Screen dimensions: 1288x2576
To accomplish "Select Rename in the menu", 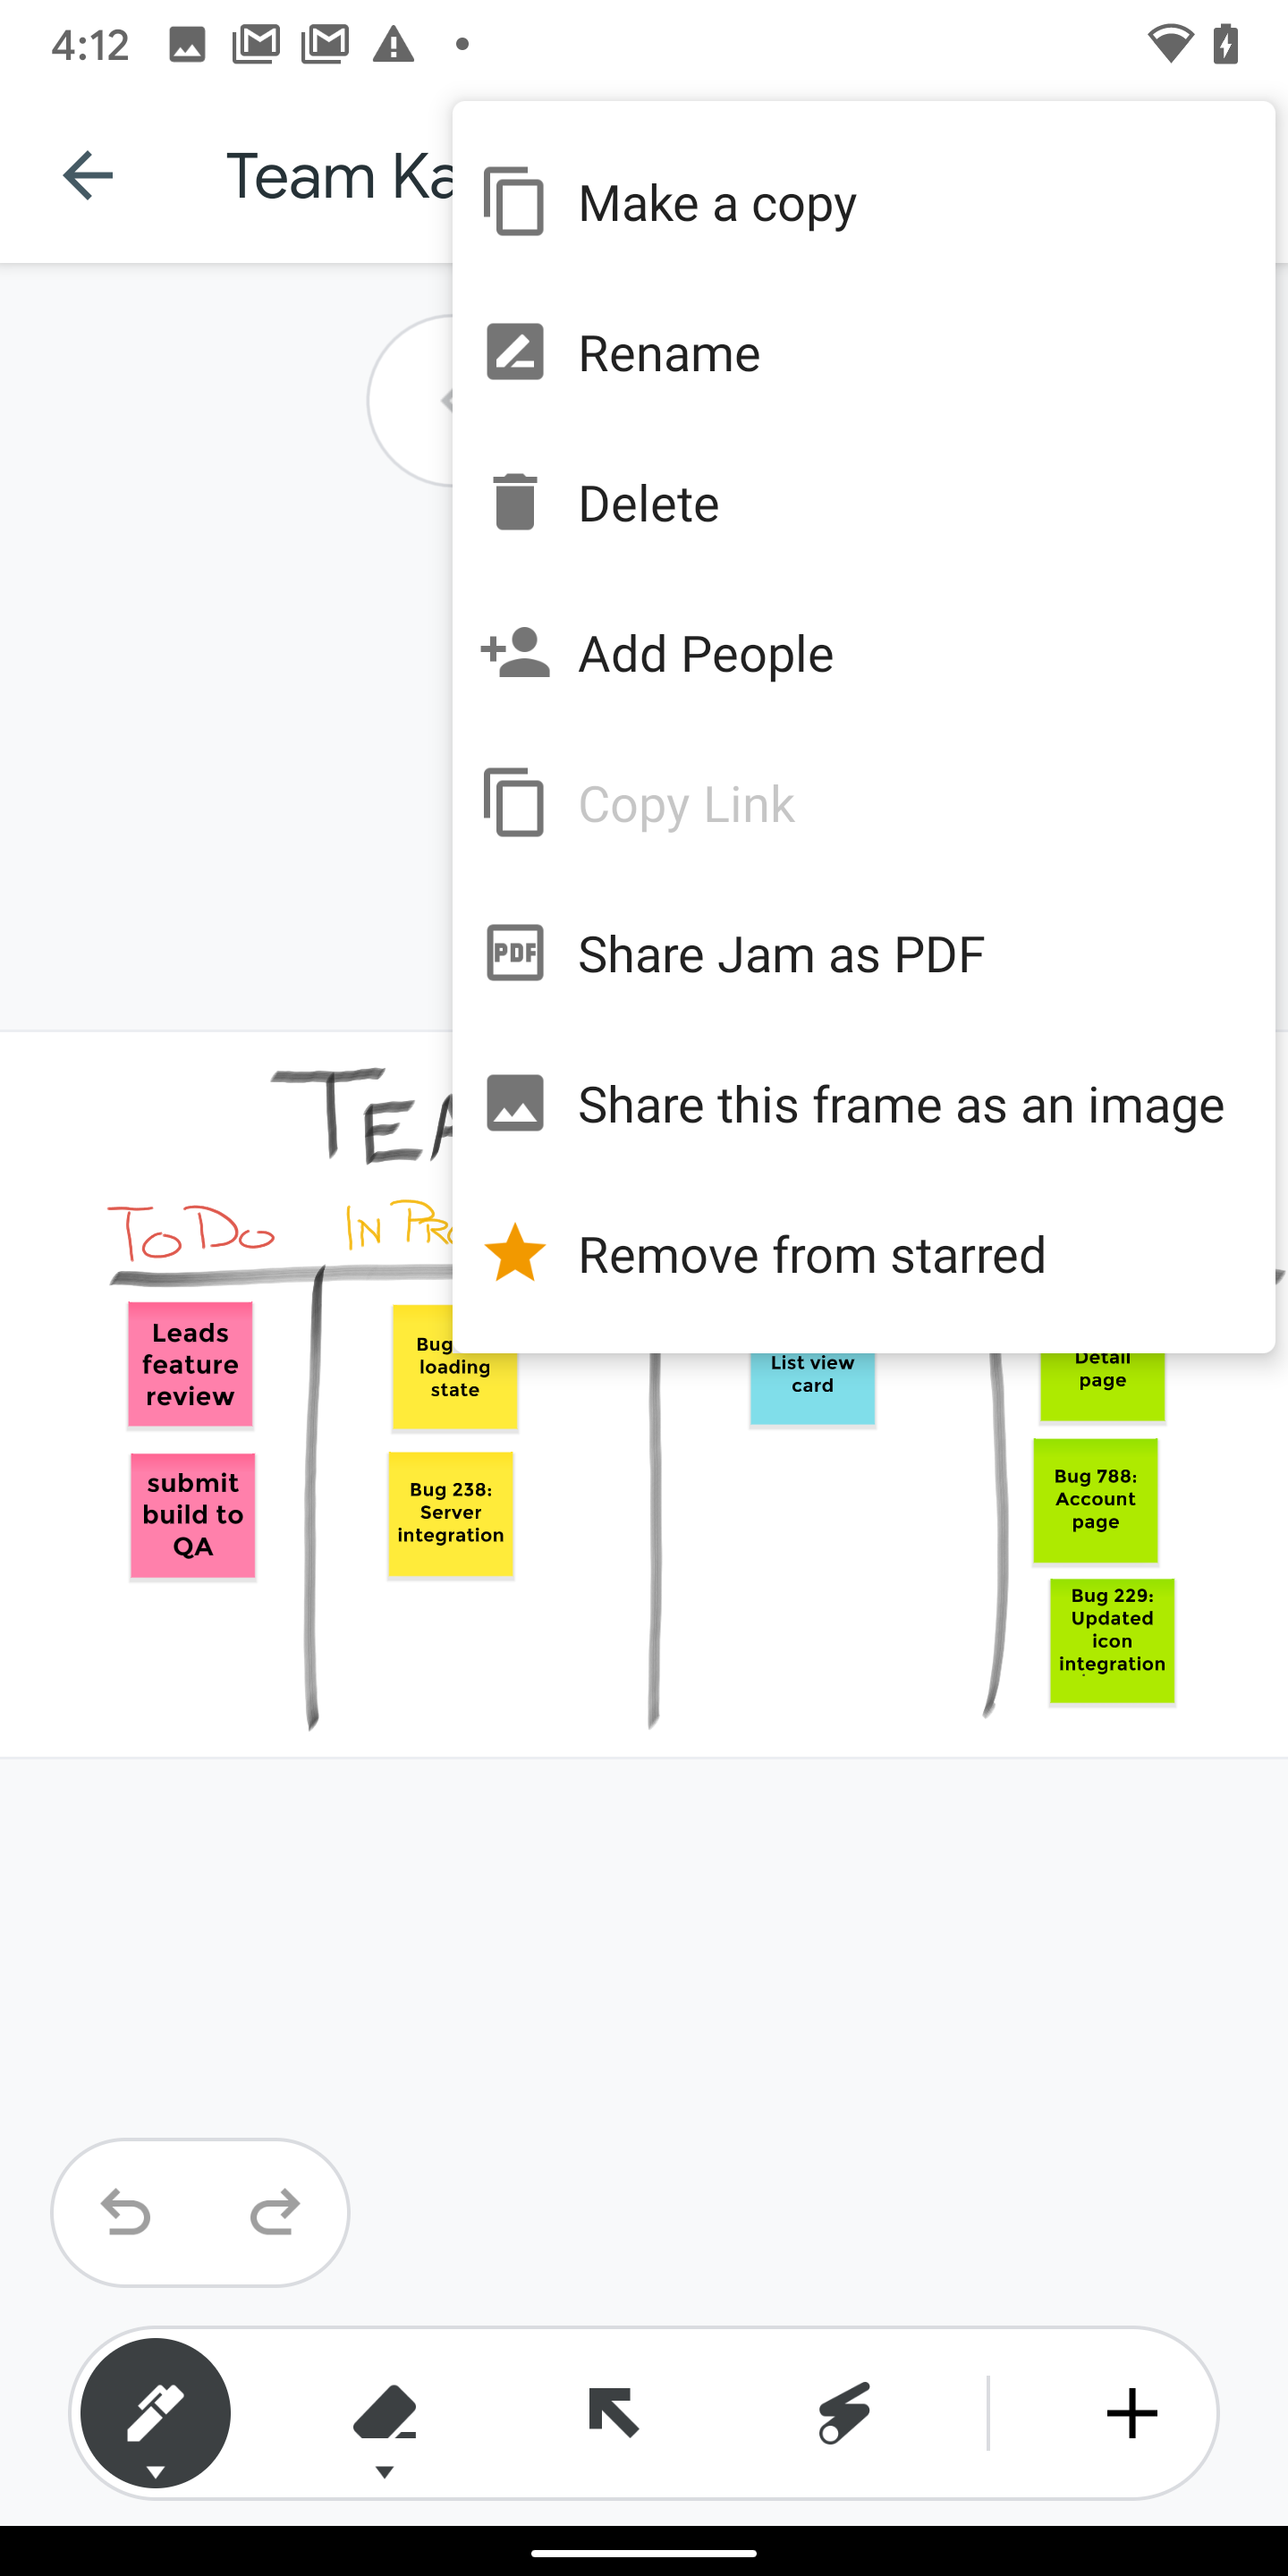I will pyautogui.click(x=669, y=352).
